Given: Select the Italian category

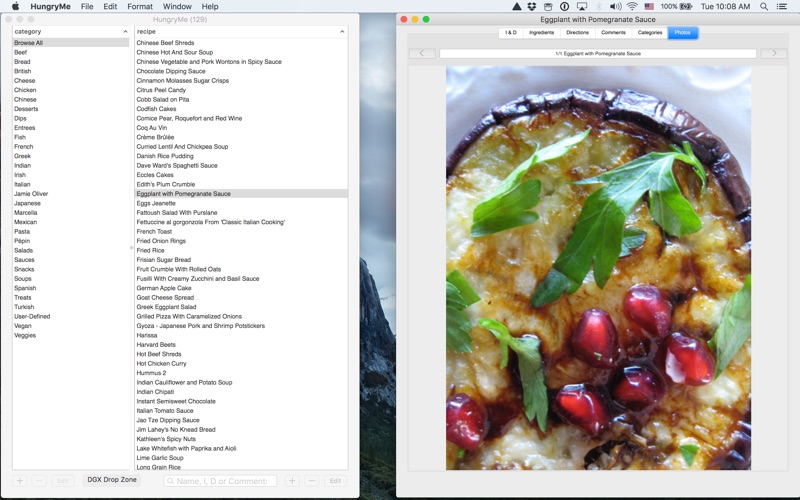Looking at the screenshot, I should pyautogui.click(x=70, y=184).
